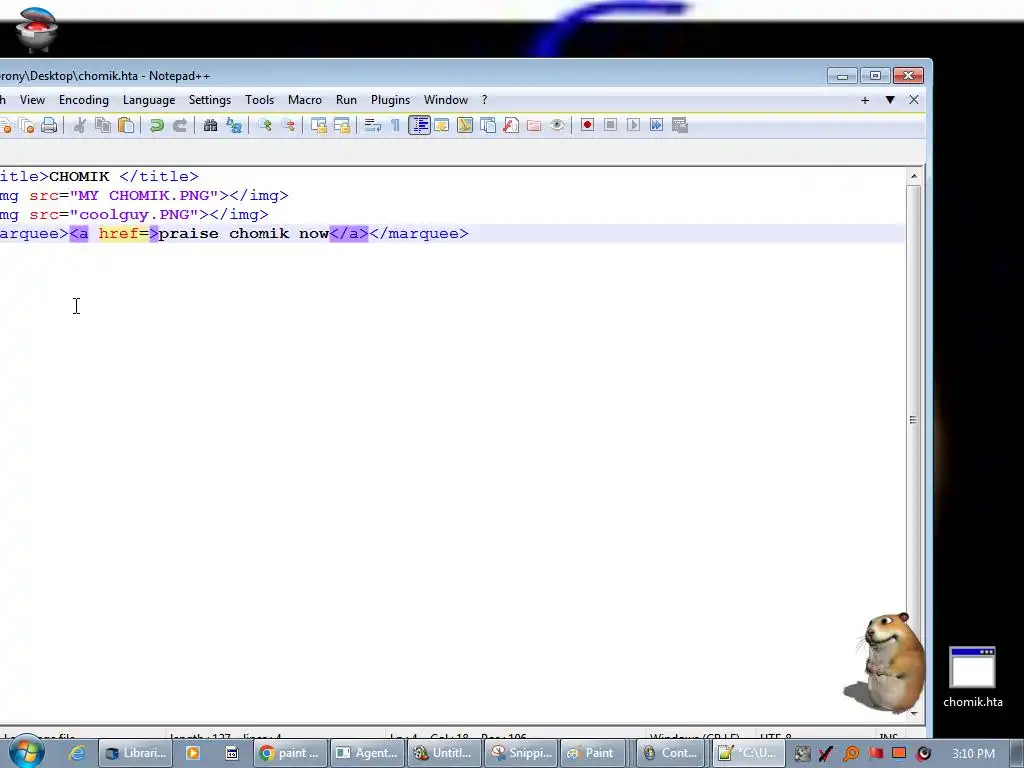Click the plus button in the menu bar
Screen dimensions: 1024x768
click(865, 100)
